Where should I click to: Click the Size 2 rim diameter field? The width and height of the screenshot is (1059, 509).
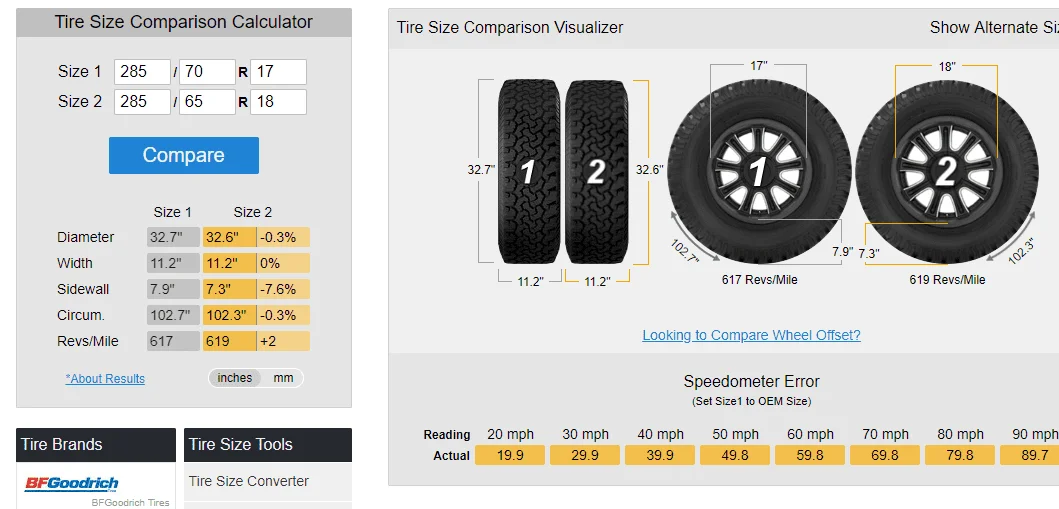(x=278, y=101)
